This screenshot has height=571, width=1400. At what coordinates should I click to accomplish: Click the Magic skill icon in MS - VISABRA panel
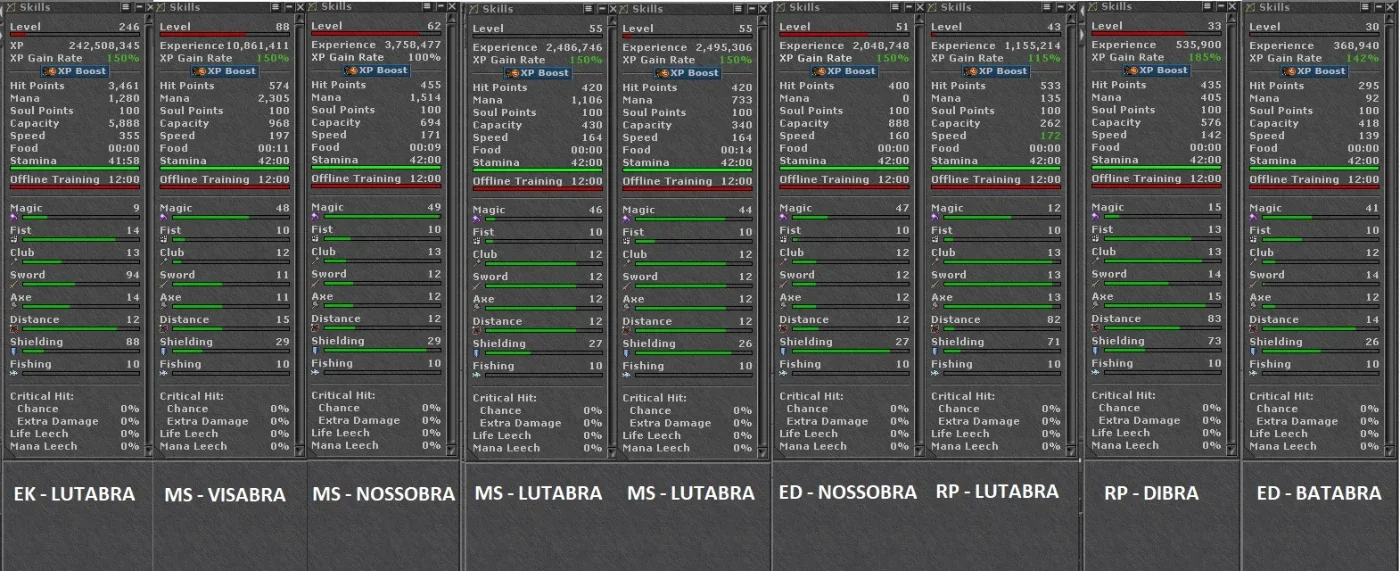164,217
